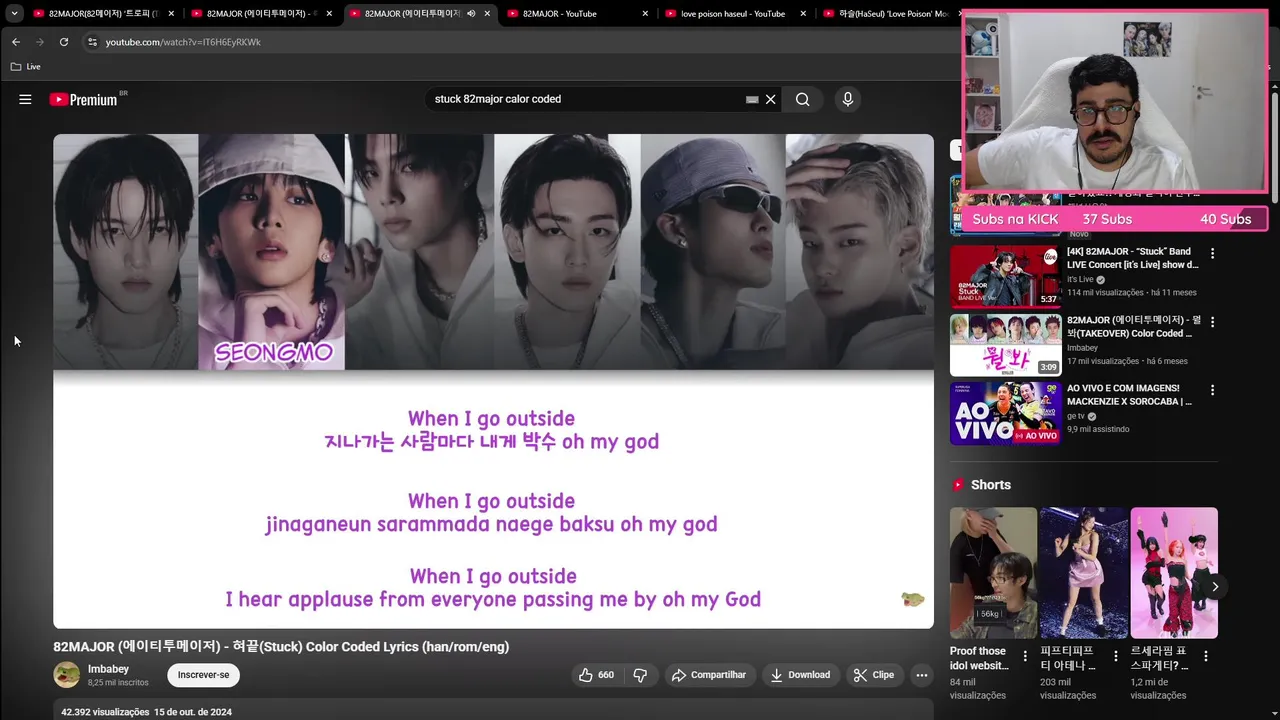
Task: Close the "love poison haseul" tab
Action: click(802, 14)
